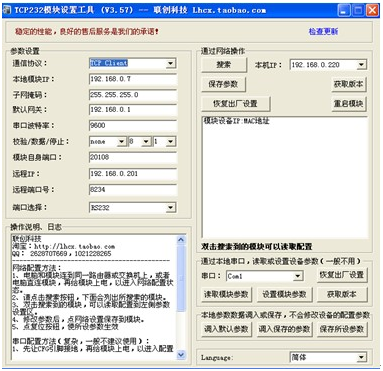Click 恢复出厂设置 in network operations panel
Viewport: 383px width, 371px height.
[x=235, y=104]
